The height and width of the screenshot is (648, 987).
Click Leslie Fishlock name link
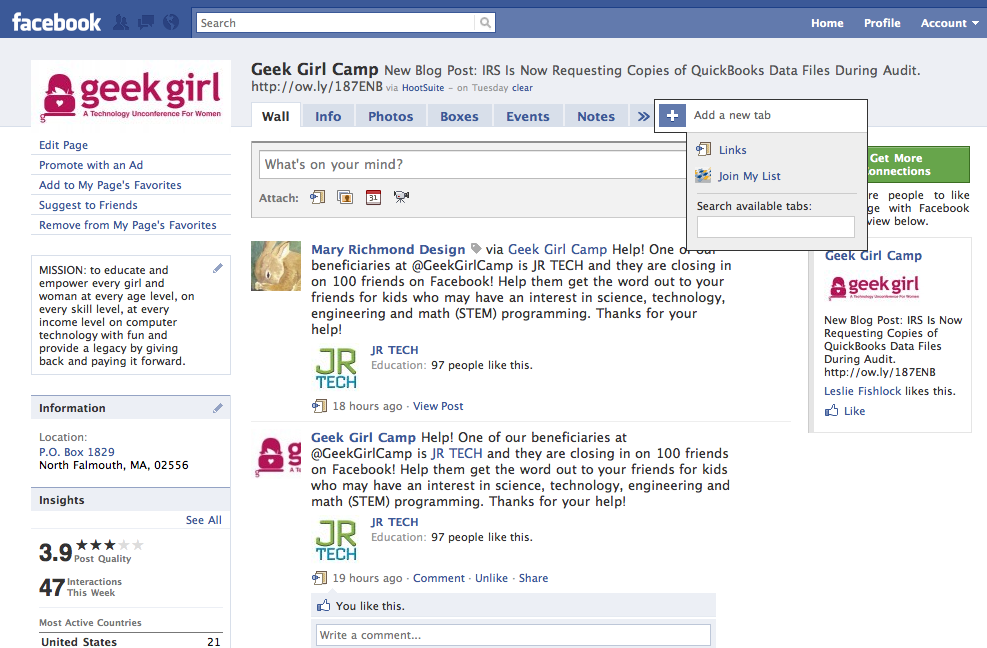(x=862, y=391)
